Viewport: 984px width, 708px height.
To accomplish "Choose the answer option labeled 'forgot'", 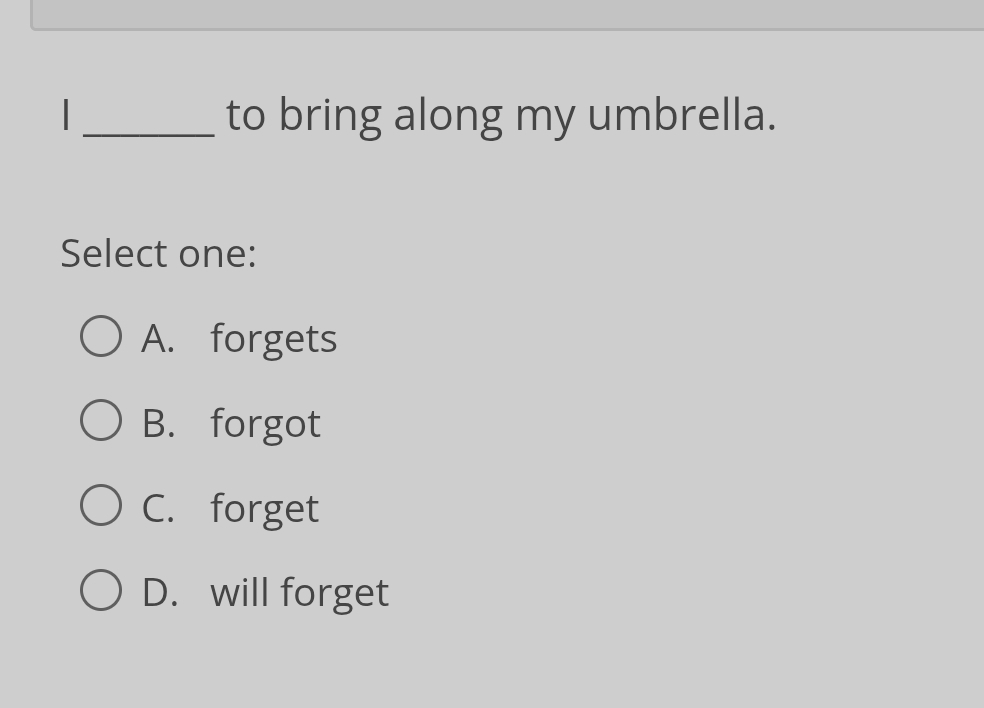I will pyautogui.click(x=264, y=422).
